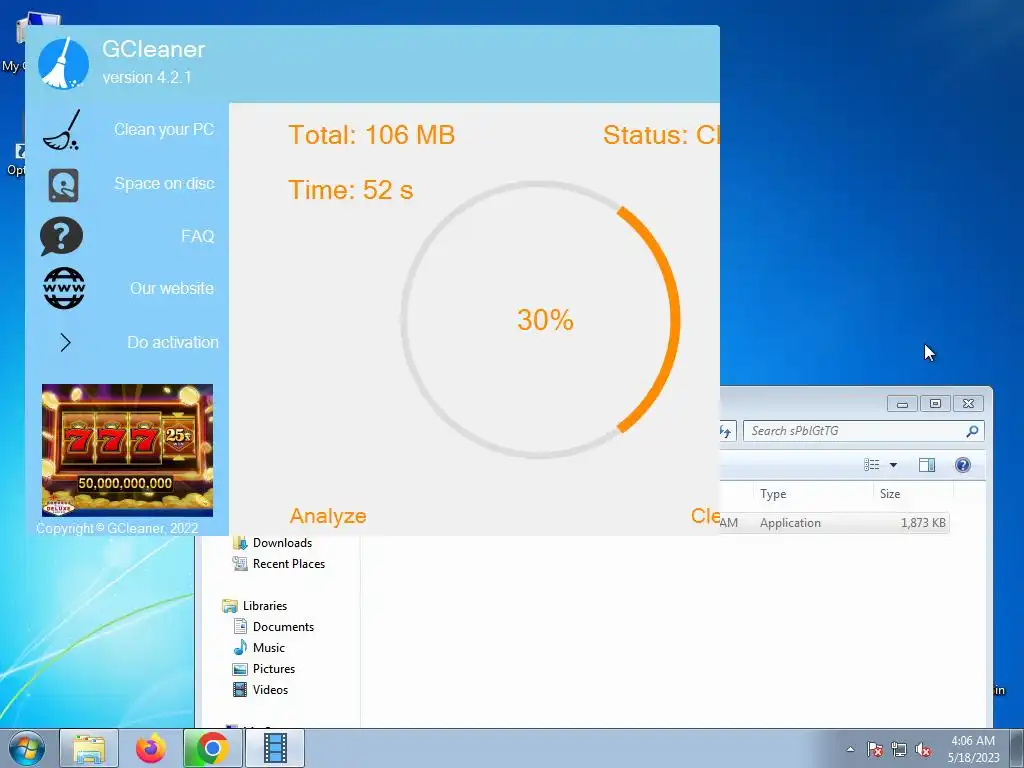This screenshot has height=768, width=1024.
Task: Click the Total: 106 MB text
Action: coord(372,135)
